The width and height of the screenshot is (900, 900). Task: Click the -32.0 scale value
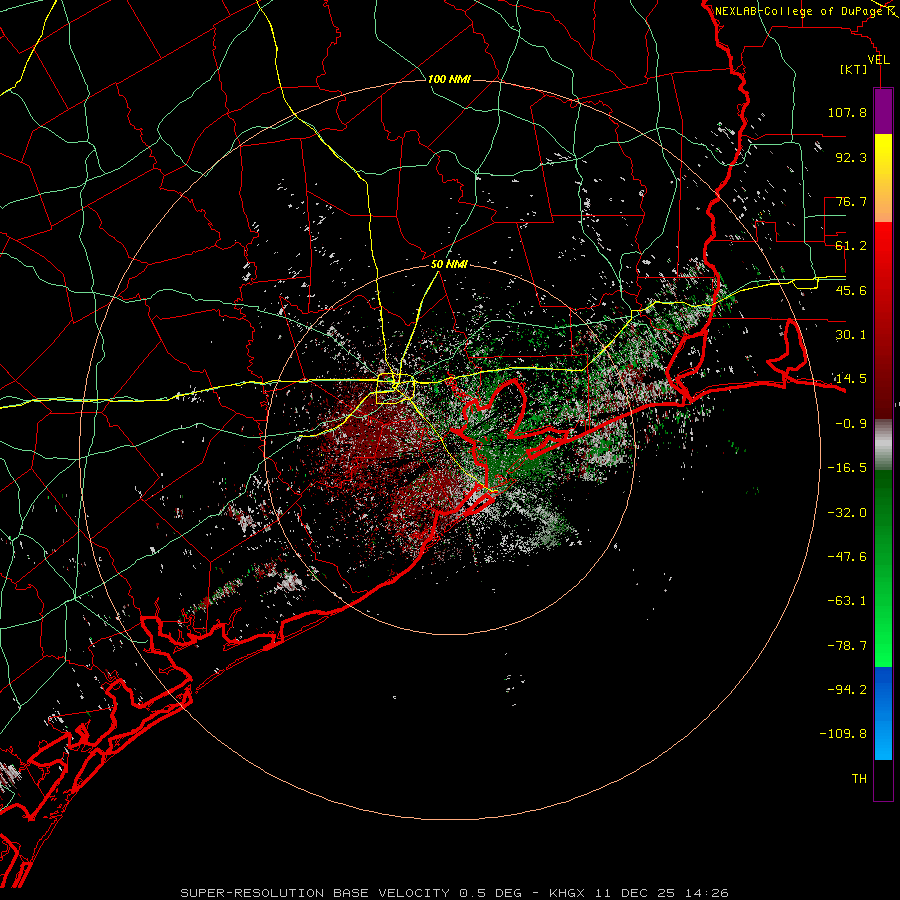point(847,513)
